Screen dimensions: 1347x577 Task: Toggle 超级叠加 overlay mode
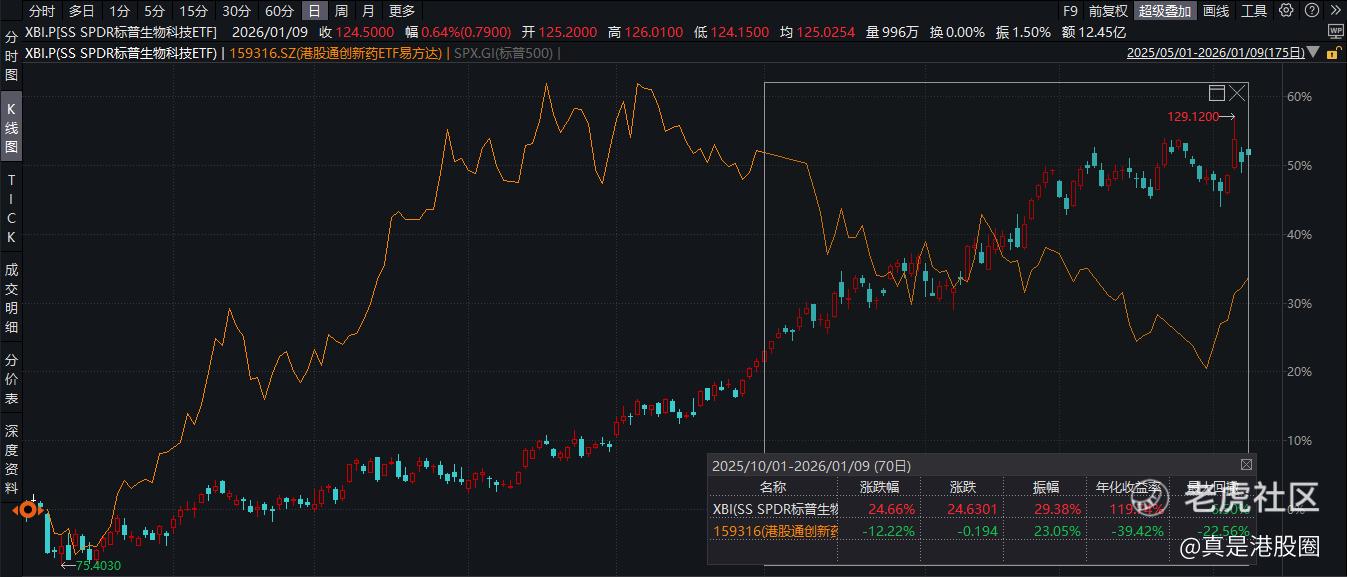point(1165,11)
